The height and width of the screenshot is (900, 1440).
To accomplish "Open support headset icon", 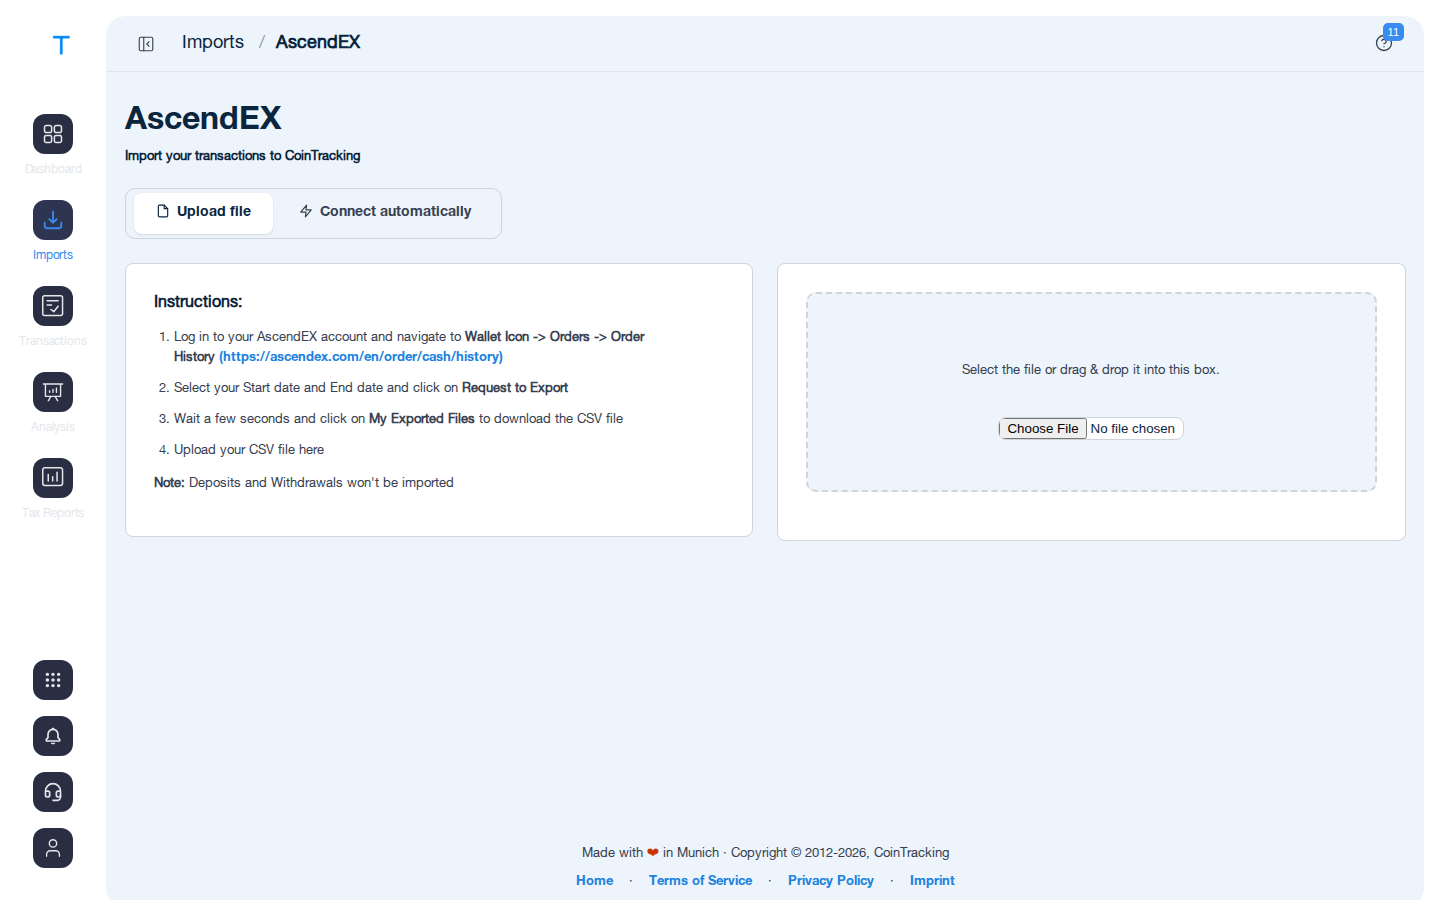I will [x=53, y=792].
